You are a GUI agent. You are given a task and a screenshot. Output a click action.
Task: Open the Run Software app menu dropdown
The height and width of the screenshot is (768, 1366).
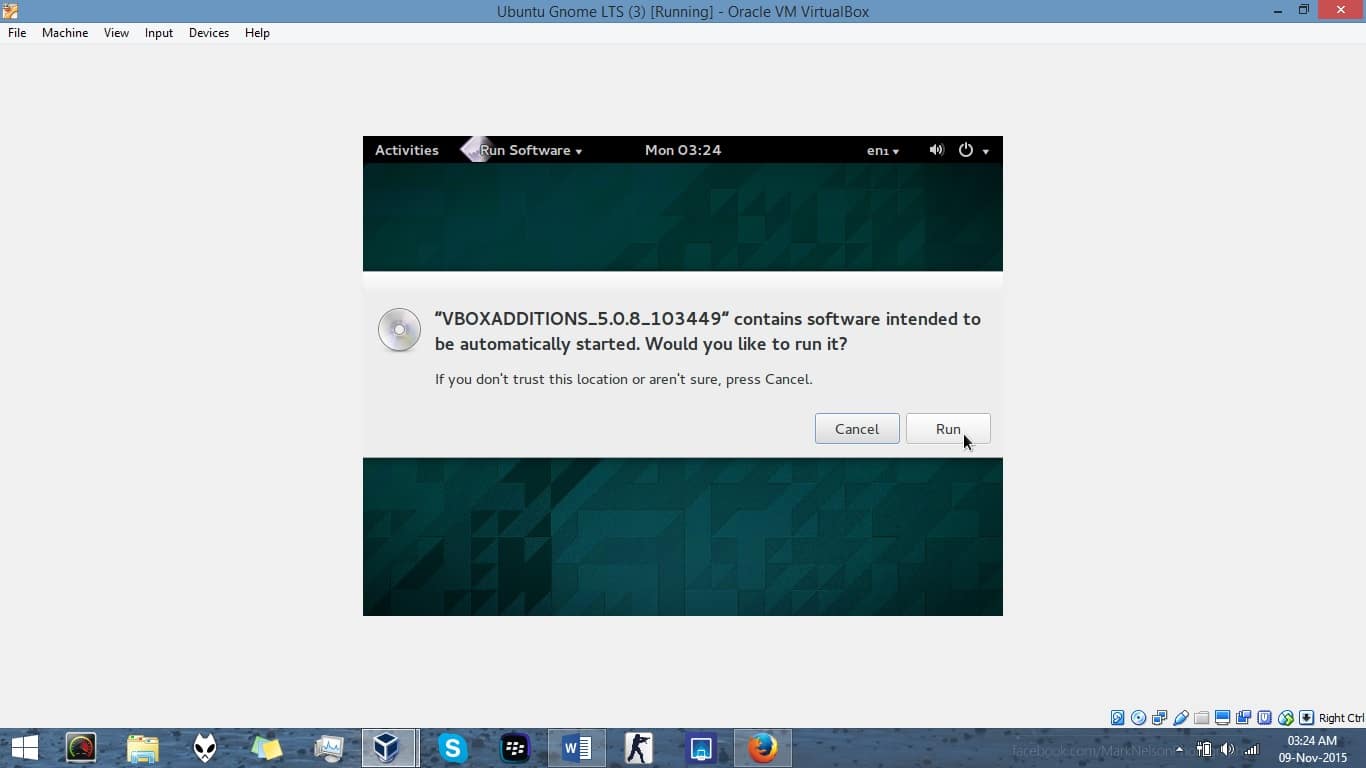pos(530,150)
